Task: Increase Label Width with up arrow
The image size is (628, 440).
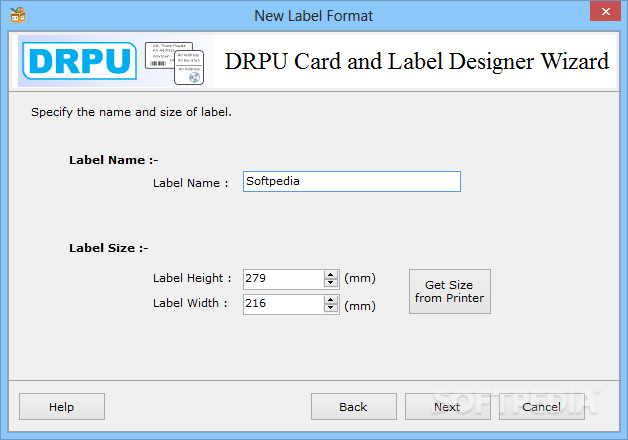Action: [330, 300]
